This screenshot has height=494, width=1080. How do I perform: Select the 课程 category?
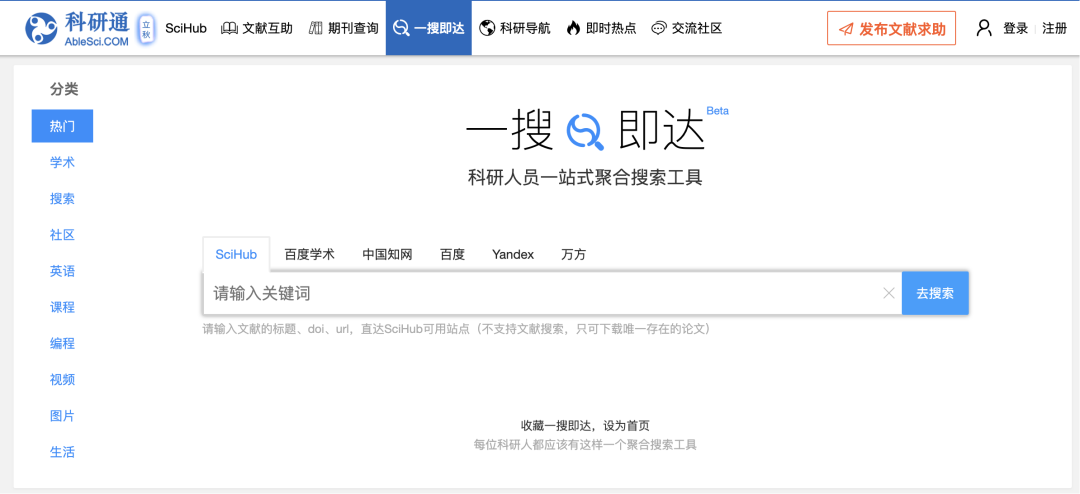pos(62,307)
